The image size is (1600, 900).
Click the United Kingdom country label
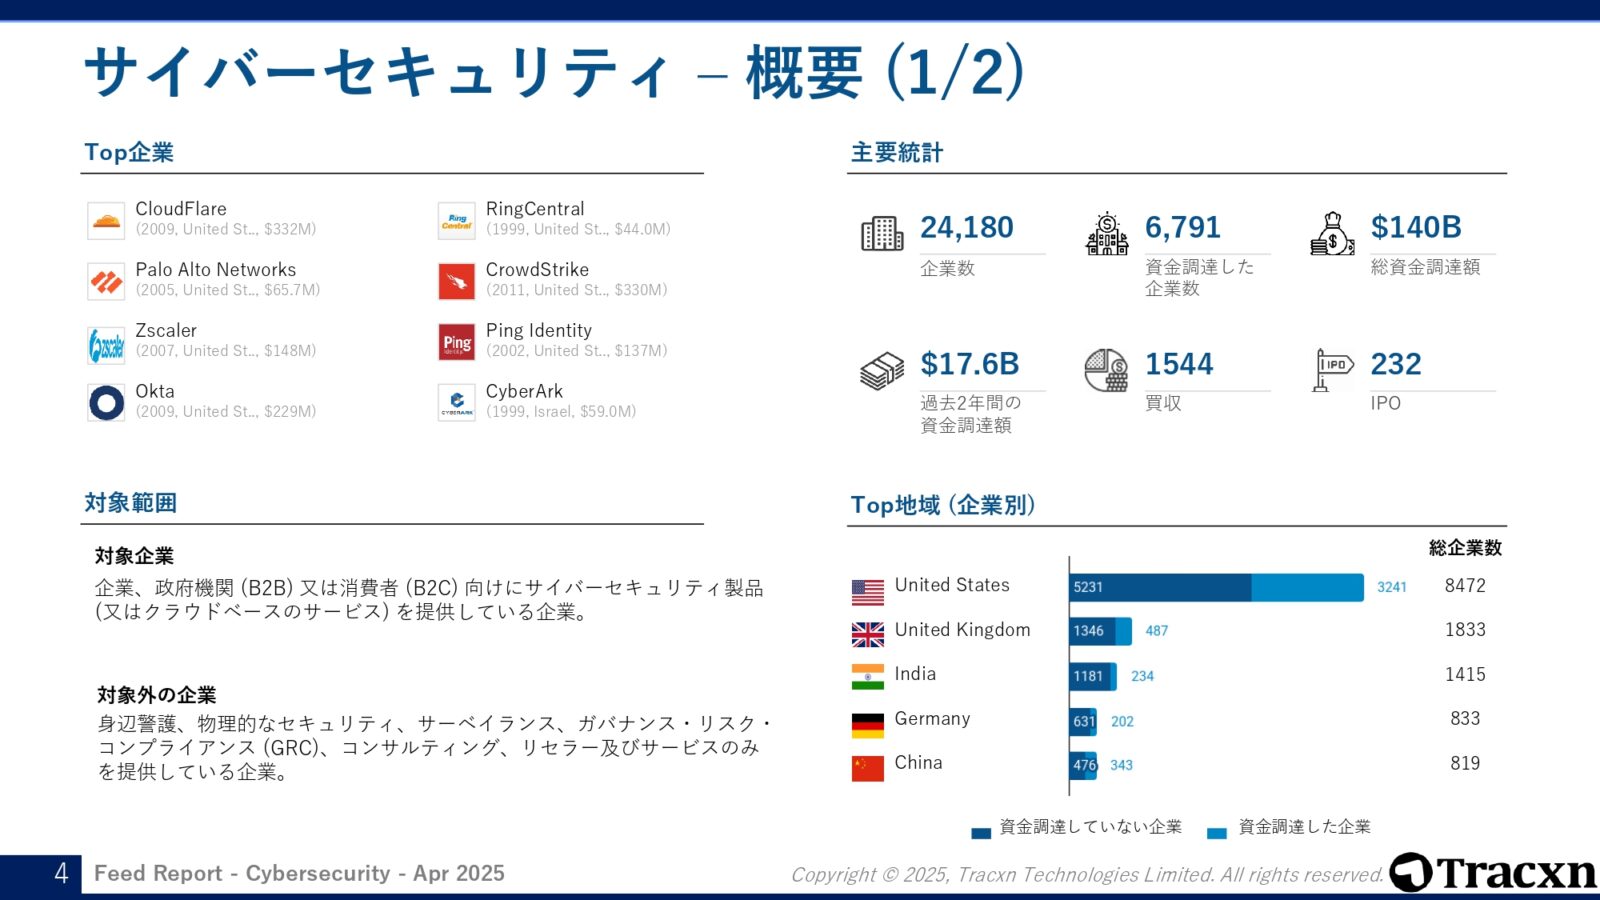click(x=962, y=630)
